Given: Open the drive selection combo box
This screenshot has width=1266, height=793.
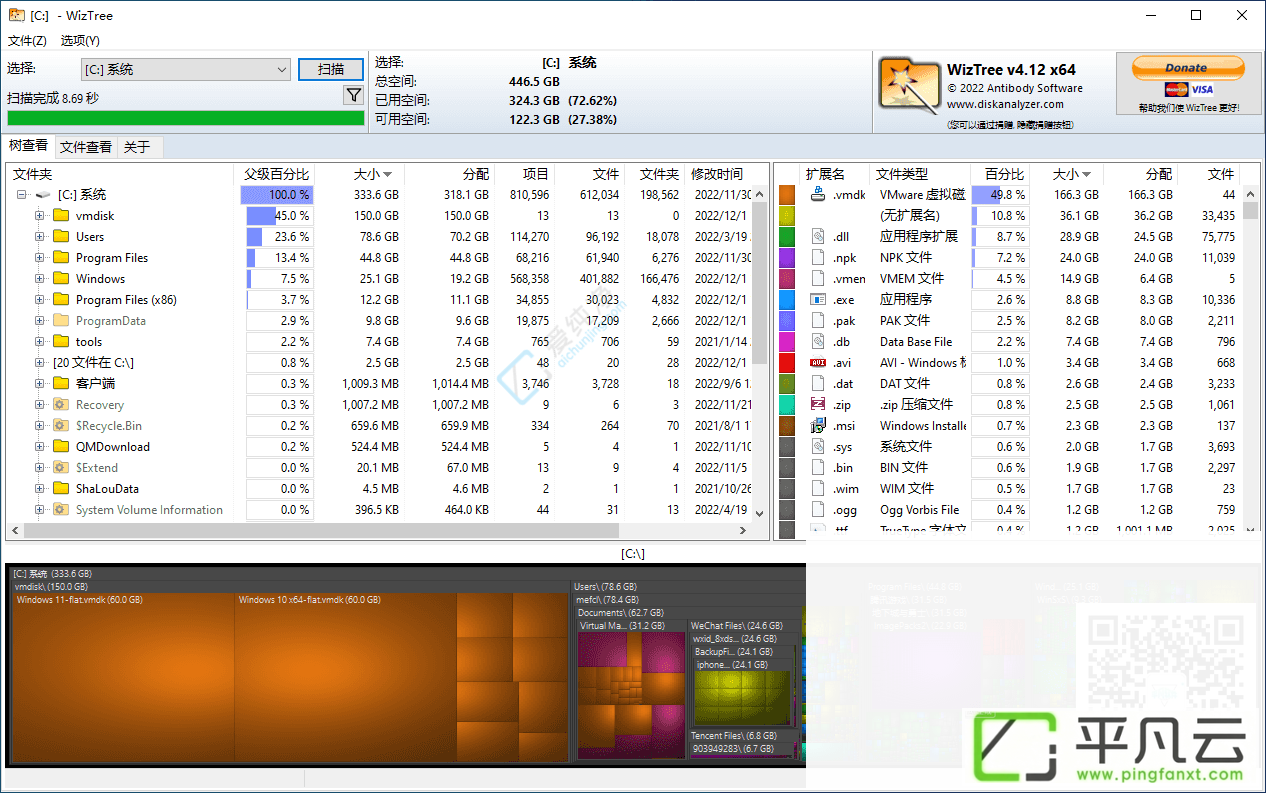Looking at the screenshot, I should click(x=186, y=69).
